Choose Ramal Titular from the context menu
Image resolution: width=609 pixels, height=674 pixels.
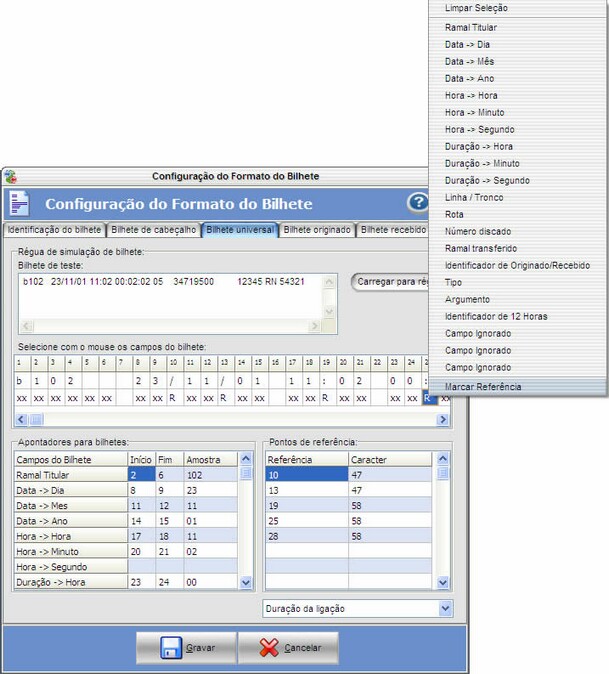(471, 28)
